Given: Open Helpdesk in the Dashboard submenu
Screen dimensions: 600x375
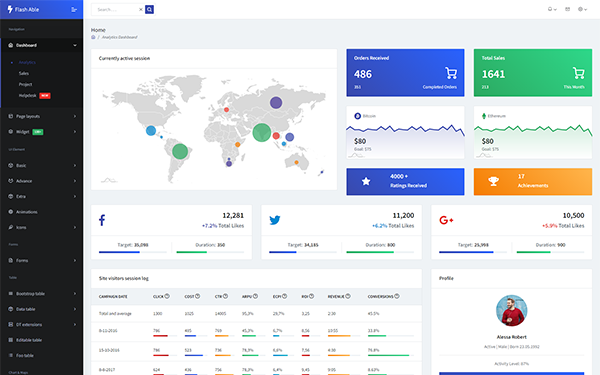Looking at the screenshot, I should [28, 95].
